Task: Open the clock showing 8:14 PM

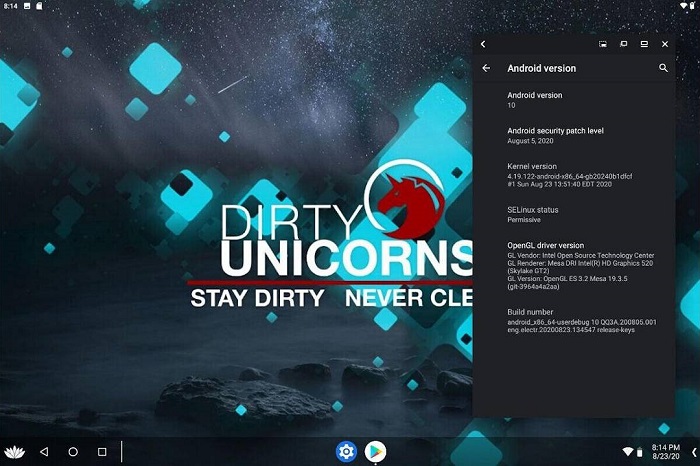Action: tap(665, 446)
